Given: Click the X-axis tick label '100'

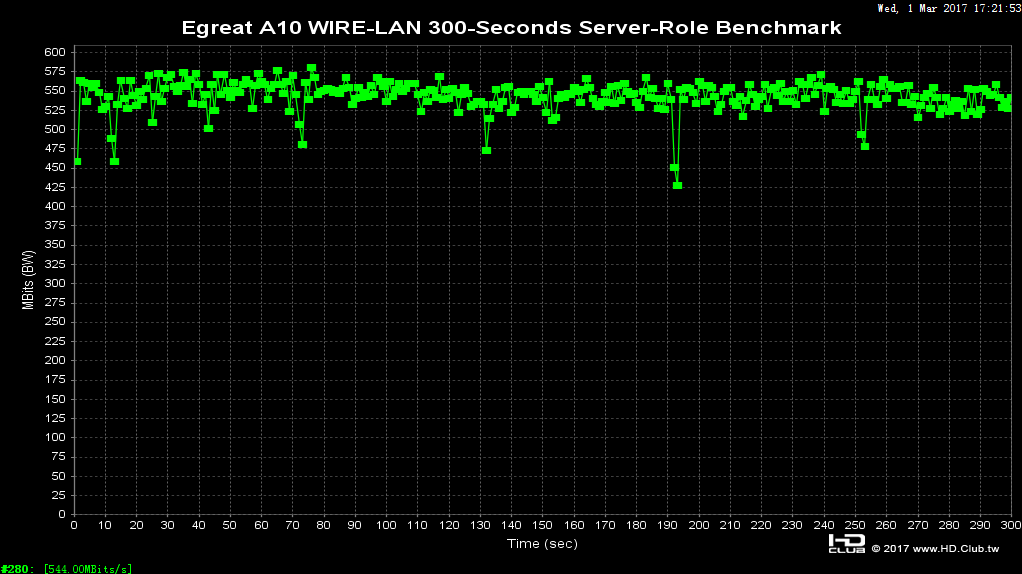Looking at the screenshot, I should [386, 525].
